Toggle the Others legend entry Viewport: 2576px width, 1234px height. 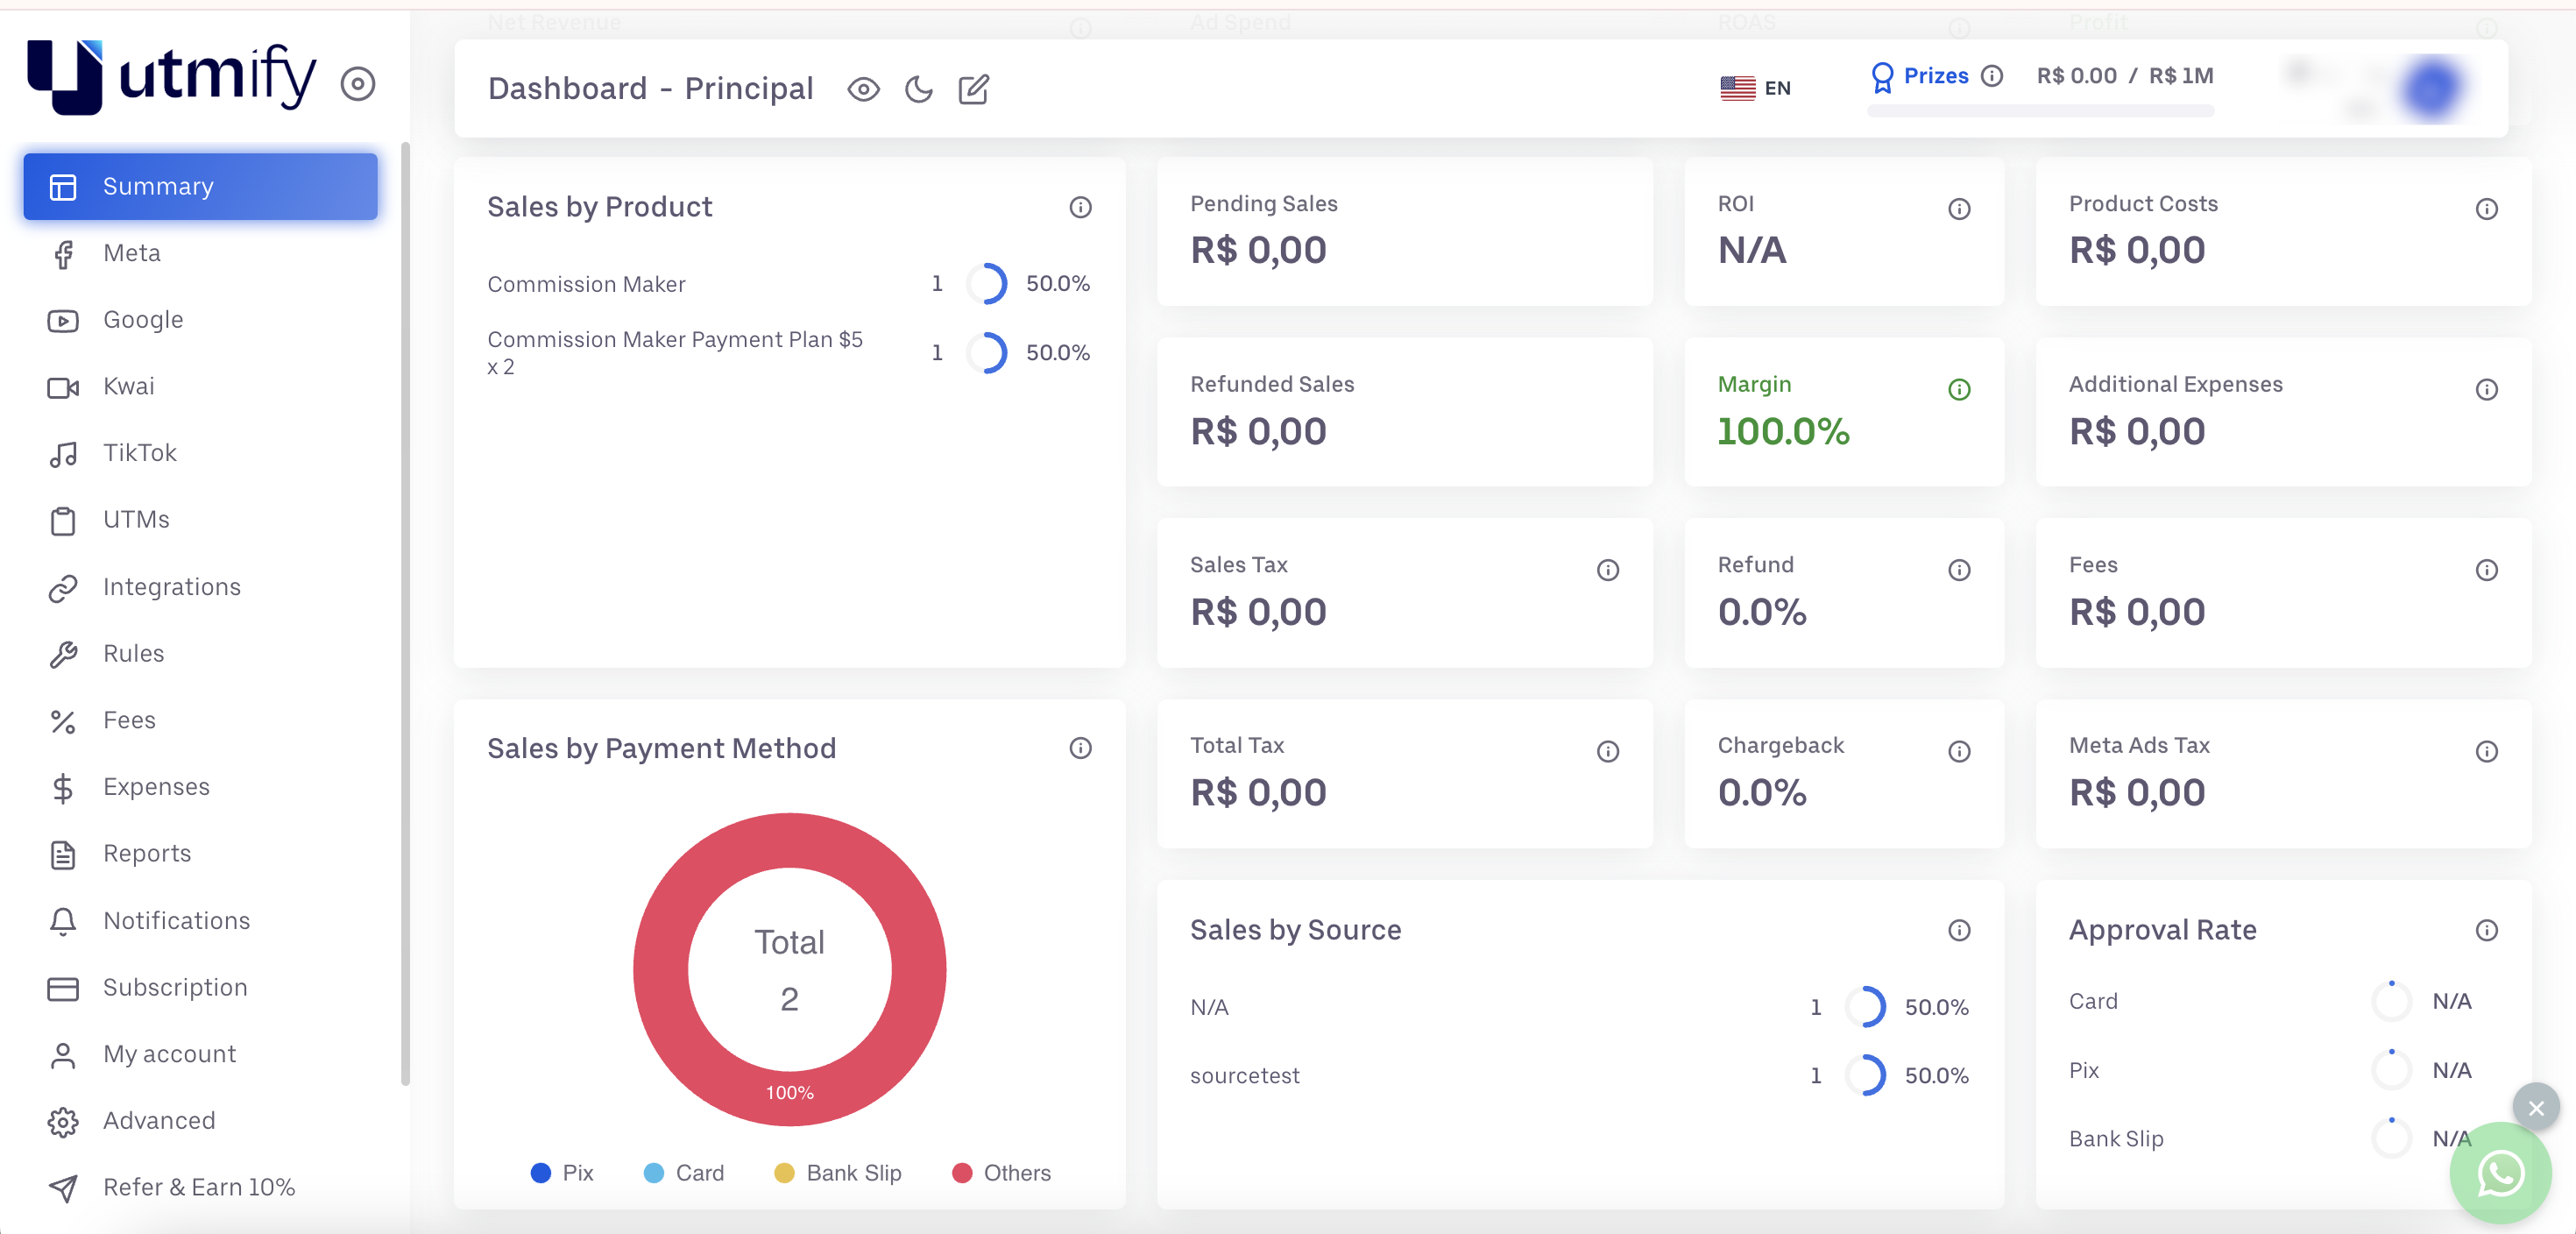pyautogui.click(x=1001, y=1173)
